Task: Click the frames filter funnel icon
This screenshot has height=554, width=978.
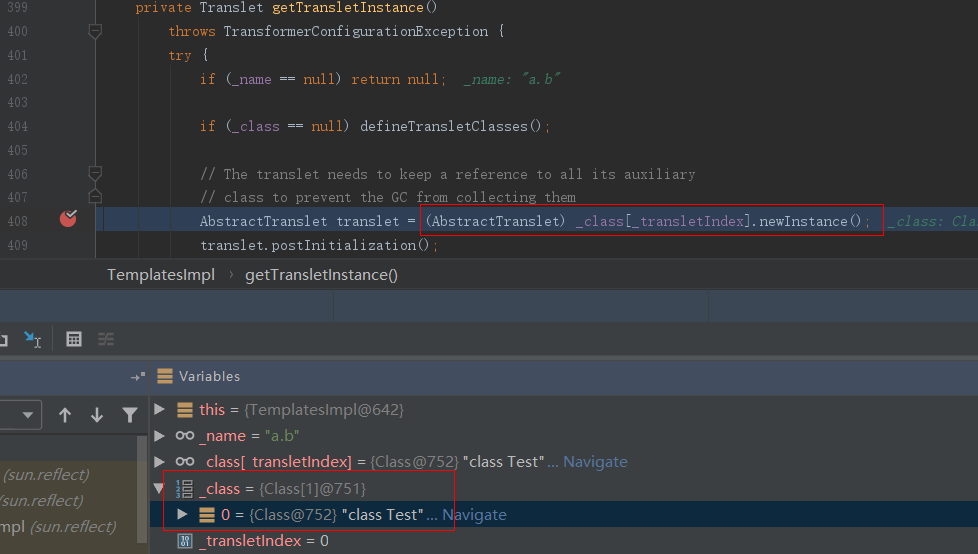Action: [x=130, y=415]
